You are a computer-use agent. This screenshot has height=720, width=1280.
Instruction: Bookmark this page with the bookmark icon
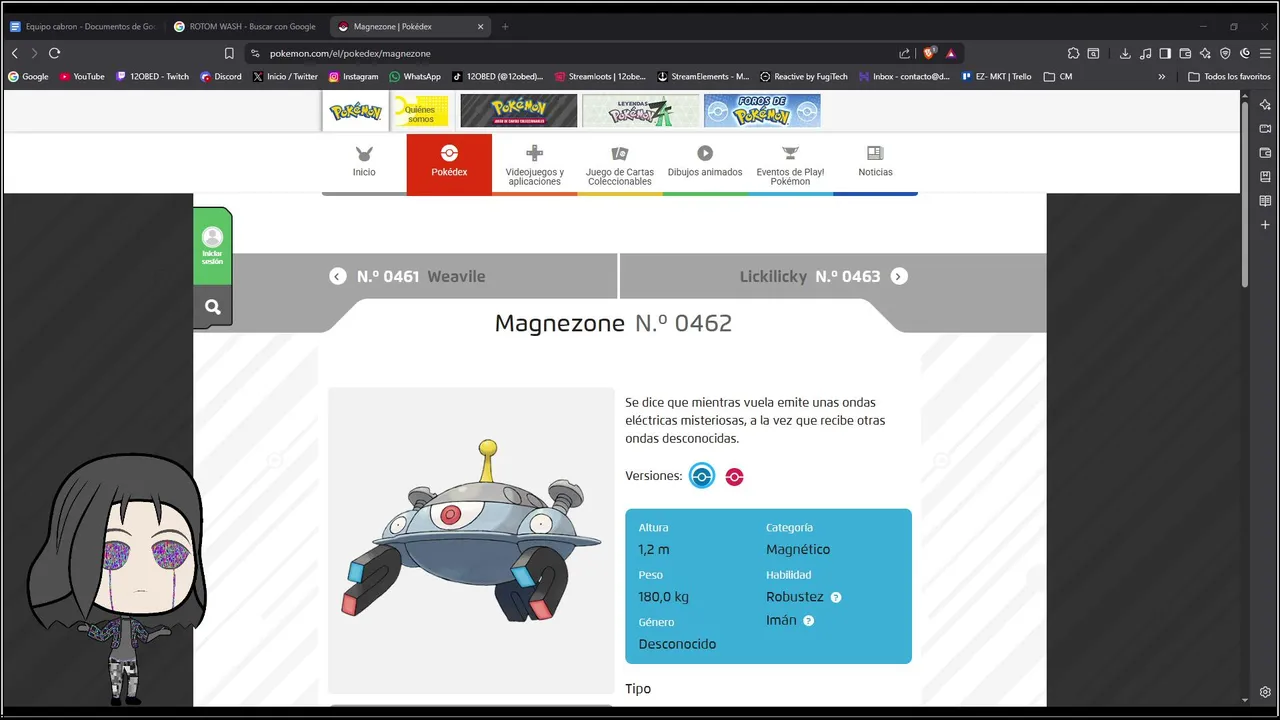tap(229, 53)
